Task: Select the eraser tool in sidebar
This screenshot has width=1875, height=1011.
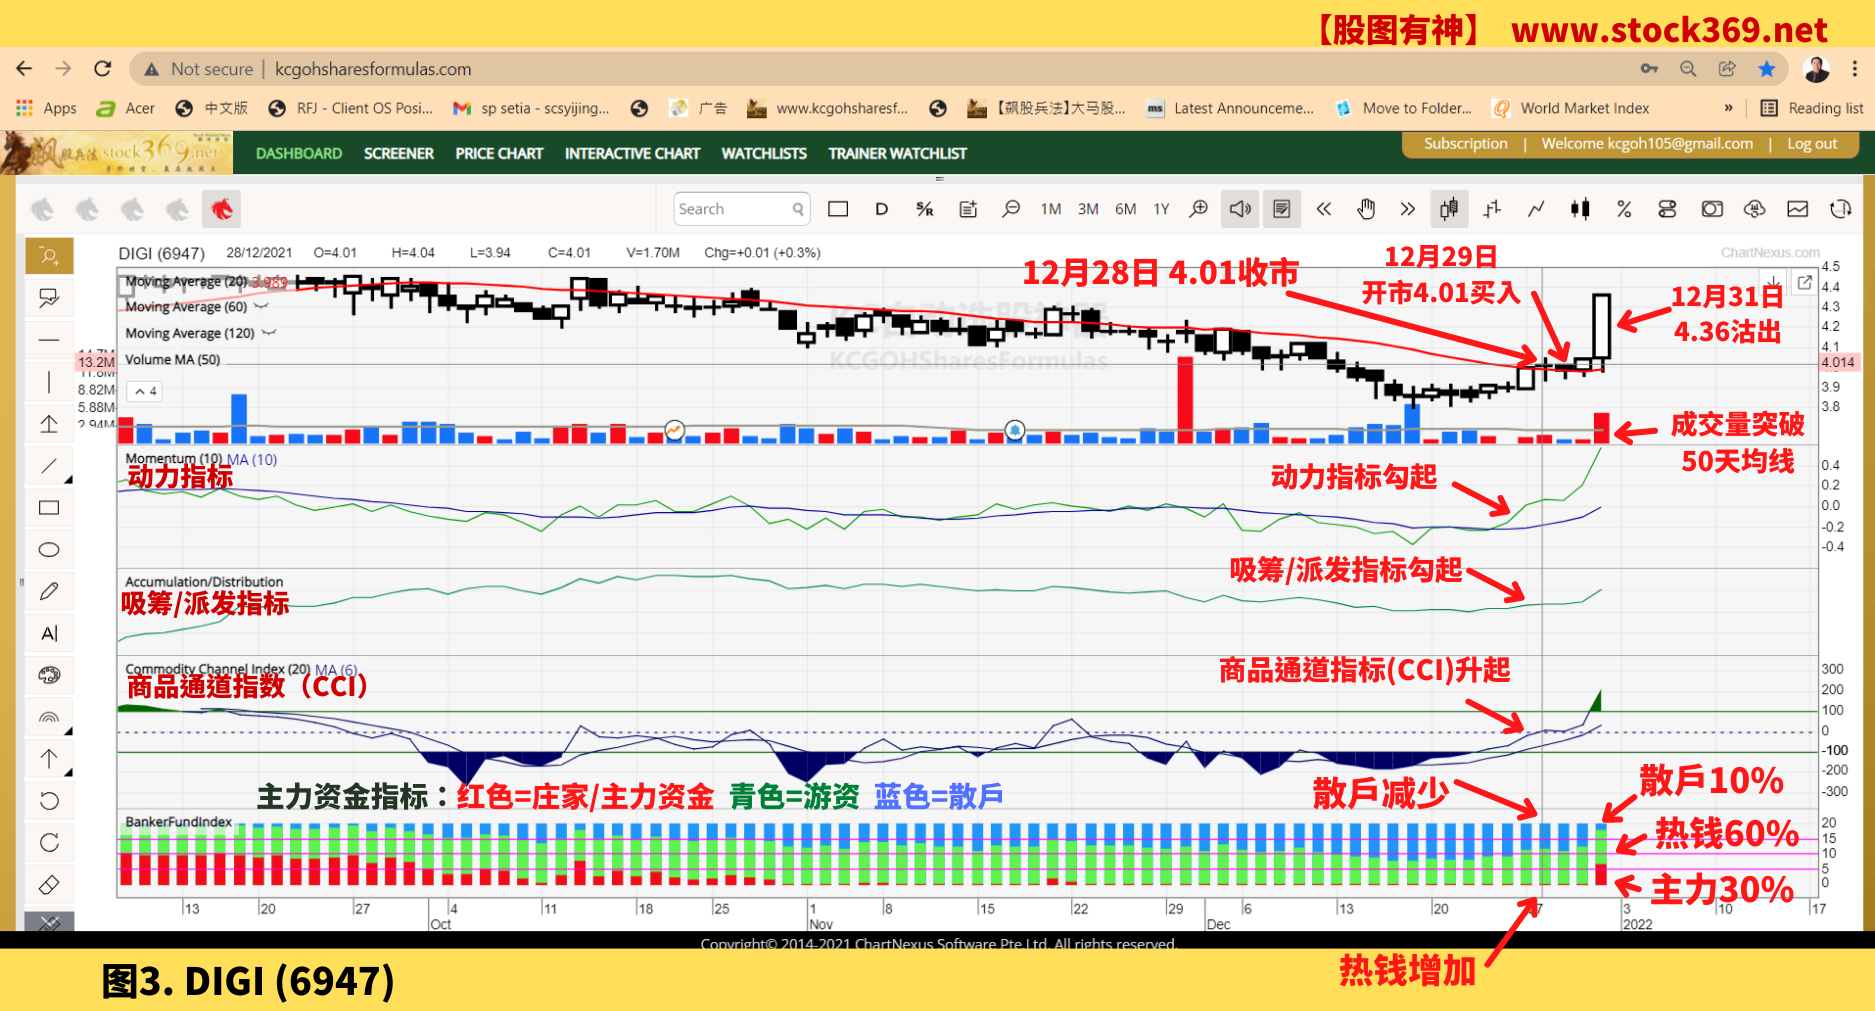Action: point(49,885)
